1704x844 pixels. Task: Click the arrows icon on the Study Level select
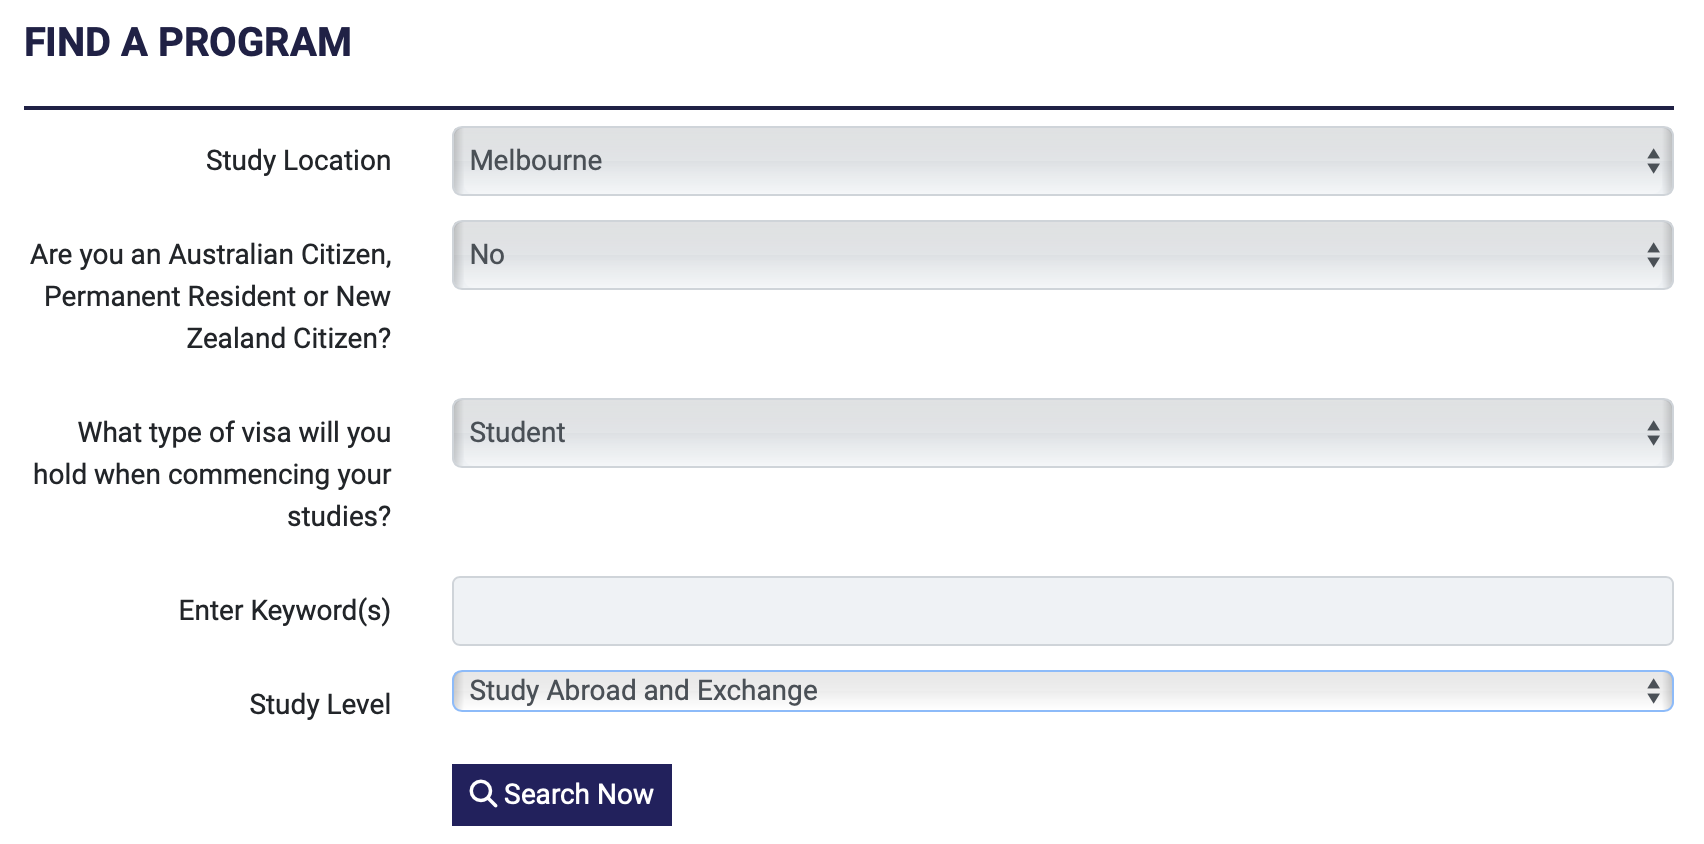point(1652,691)
